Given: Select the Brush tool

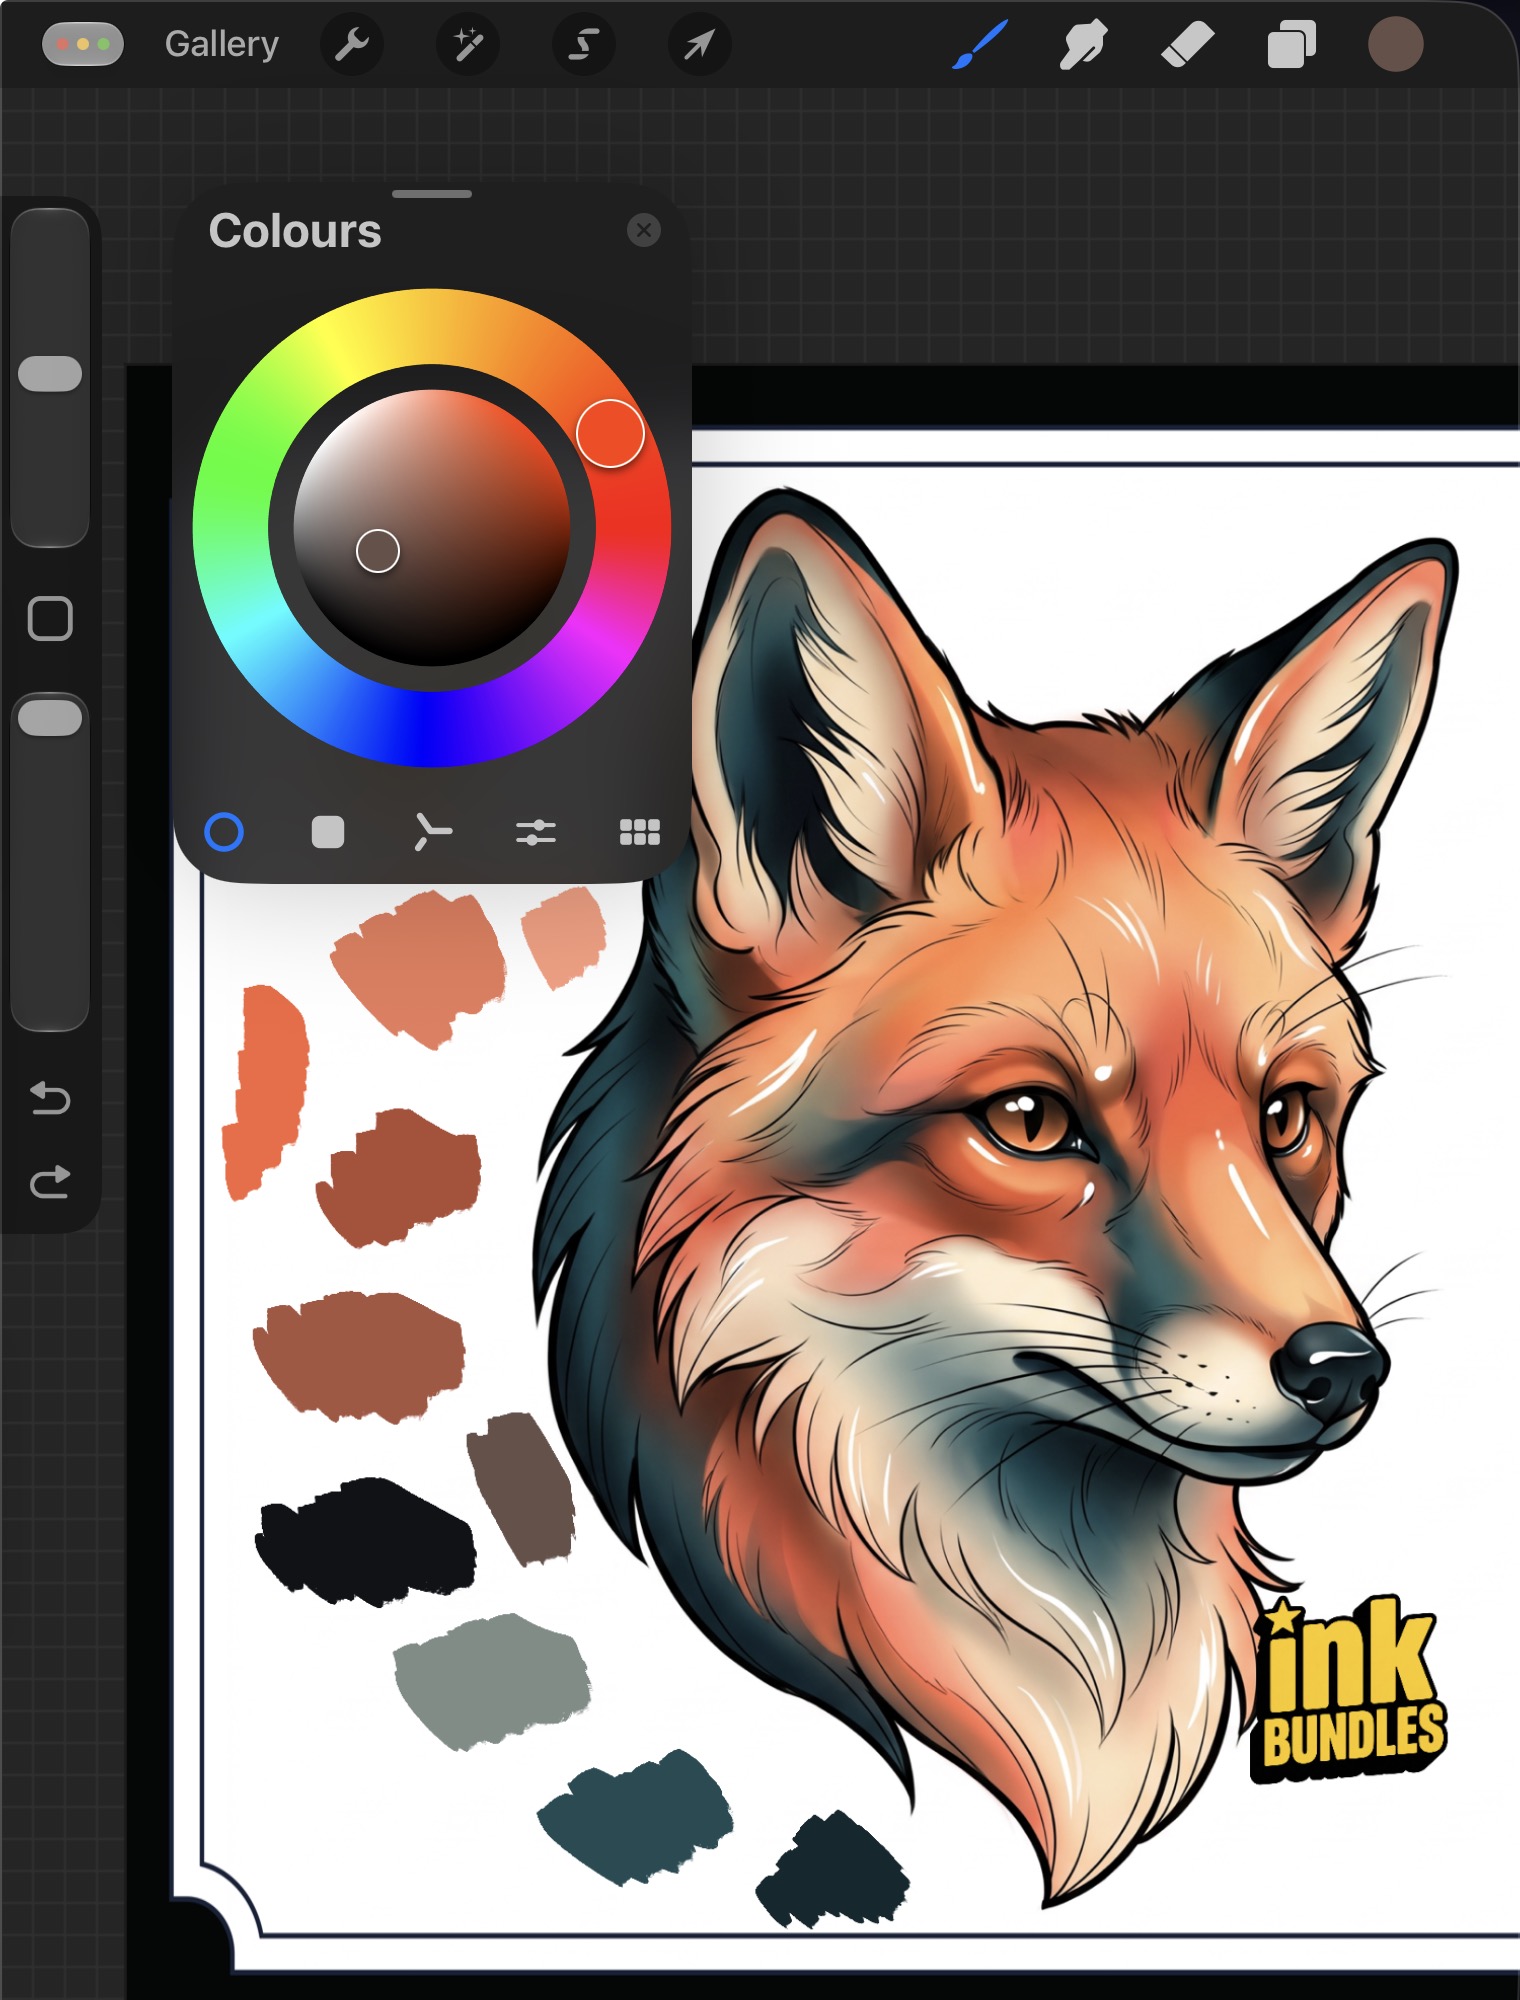Looking at the screenshot, I should pos(980,44).
